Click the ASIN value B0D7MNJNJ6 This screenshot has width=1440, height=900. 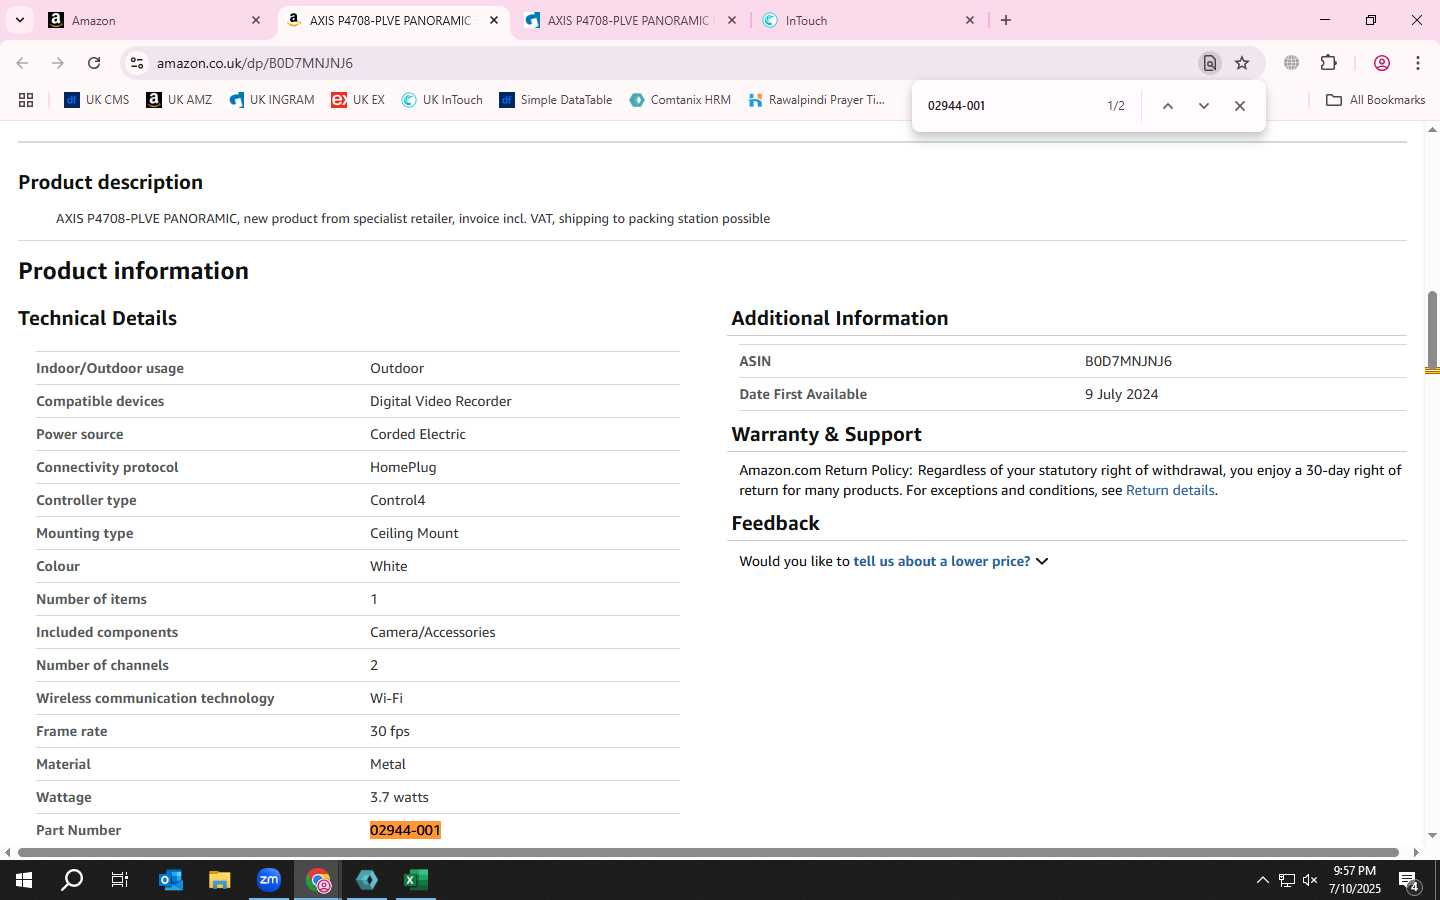(1128, 361)
